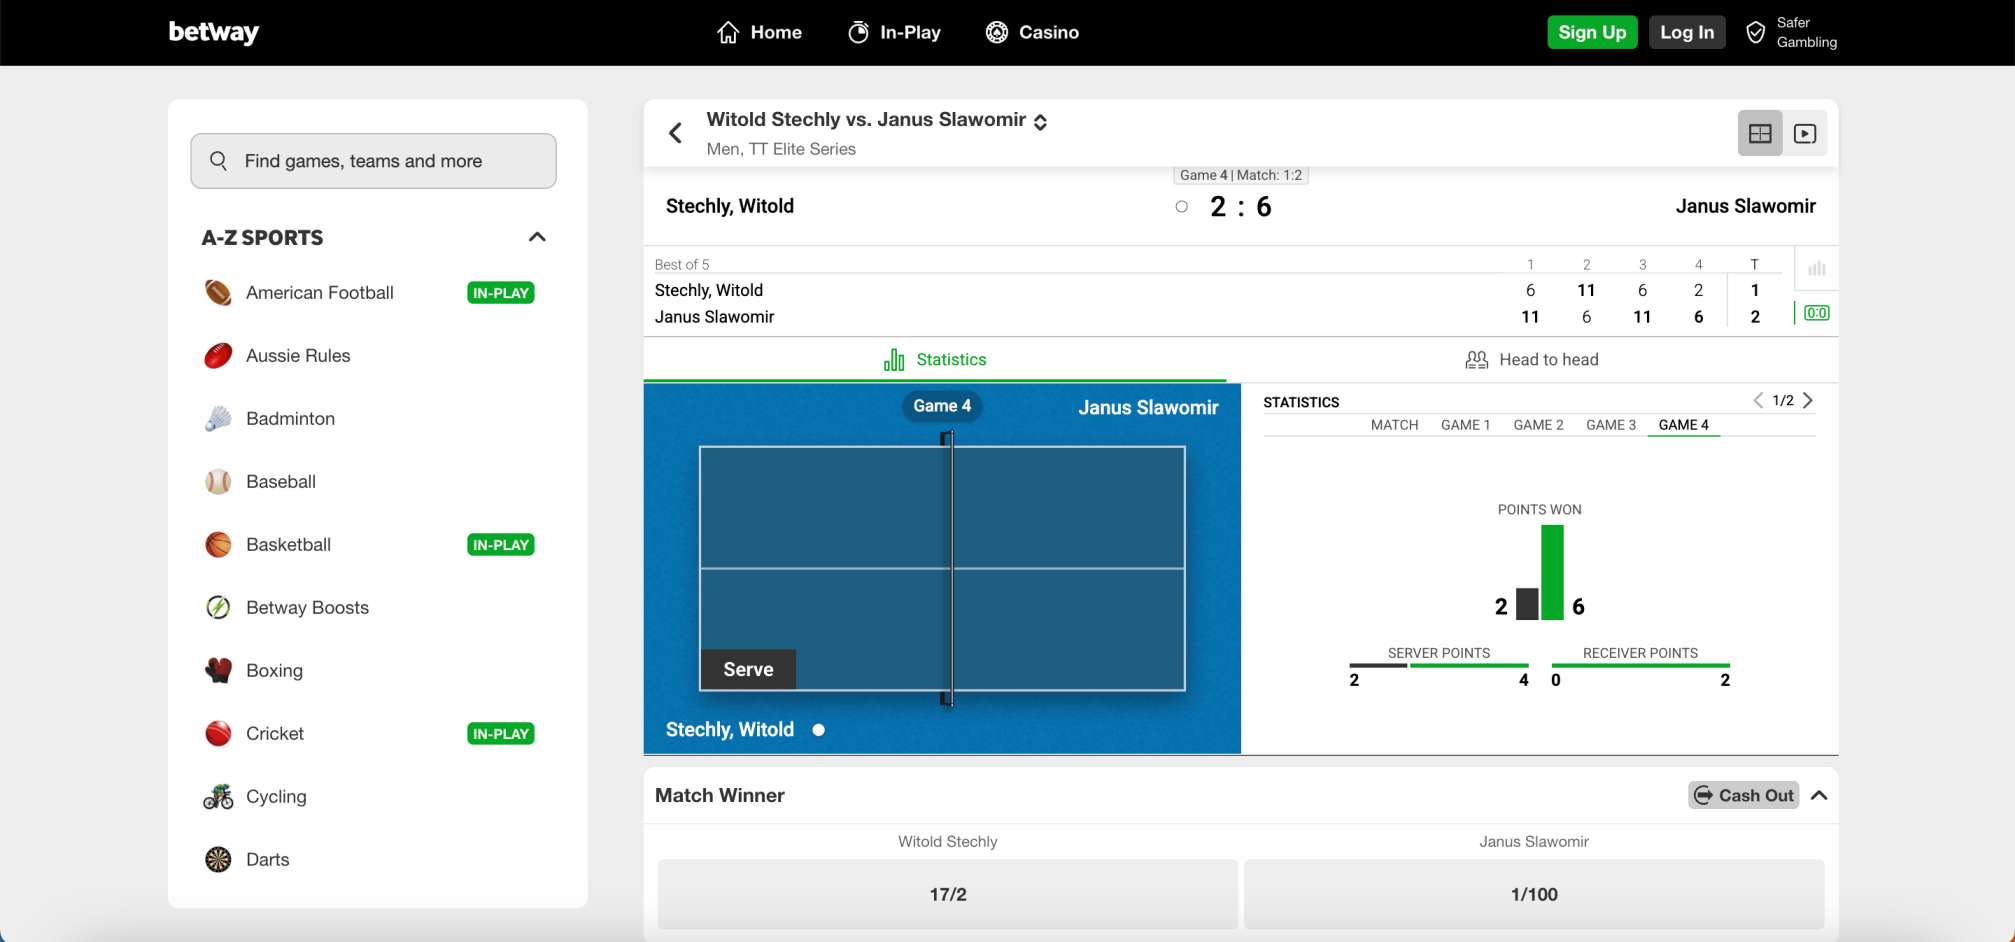Switch to the Head to head tab
2015x942 pixels.
coord(1531,360)
